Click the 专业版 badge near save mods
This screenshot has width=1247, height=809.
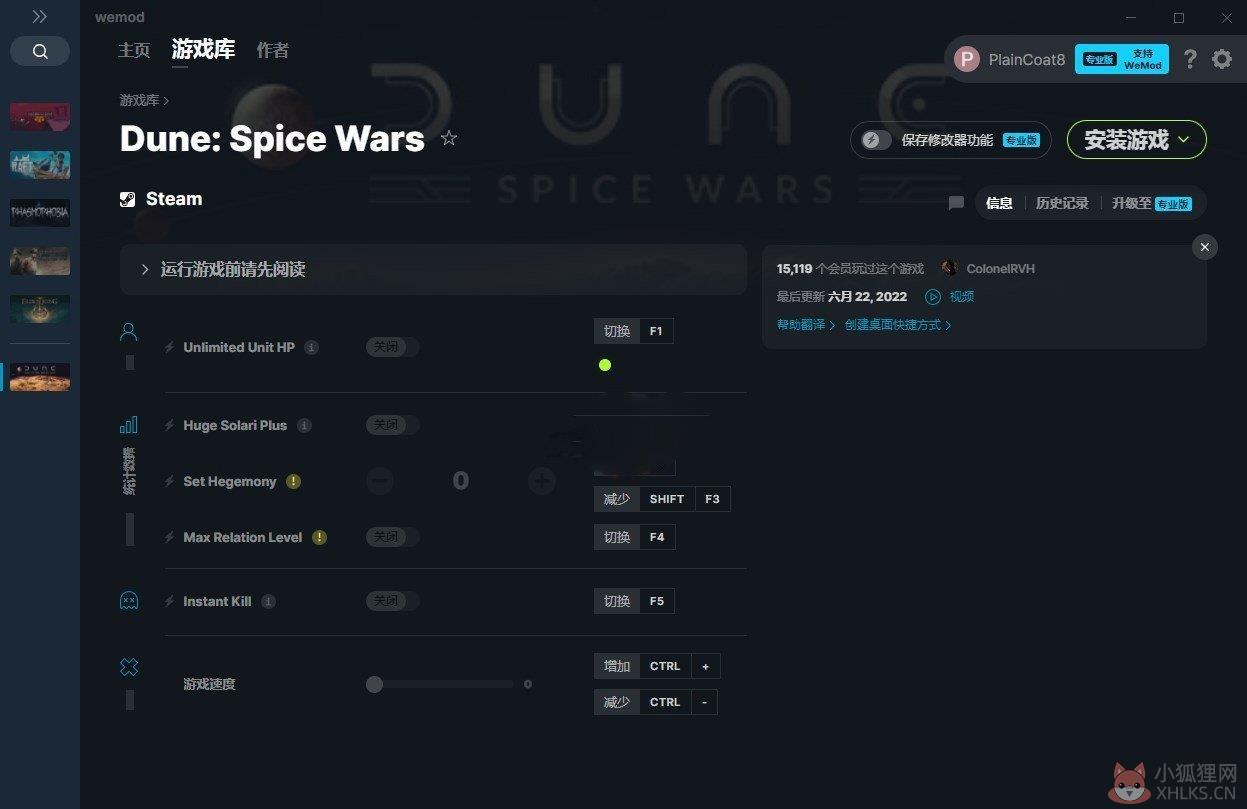(x=1021, y=141)
